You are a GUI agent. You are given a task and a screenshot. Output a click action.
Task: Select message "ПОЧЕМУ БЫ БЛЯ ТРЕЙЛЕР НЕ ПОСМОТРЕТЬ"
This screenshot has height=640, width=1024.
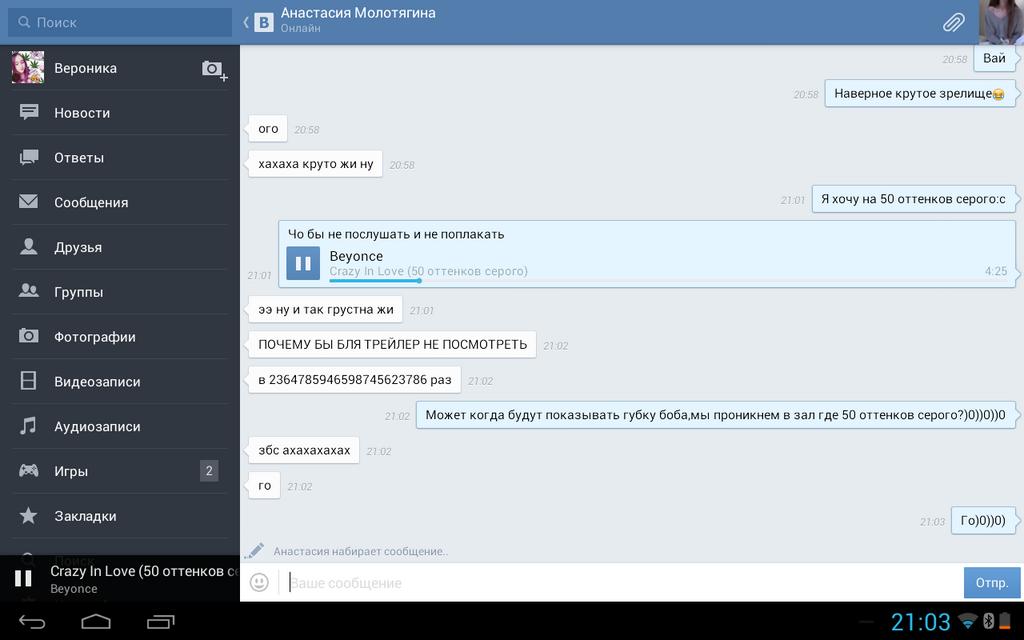coord(392,345)
